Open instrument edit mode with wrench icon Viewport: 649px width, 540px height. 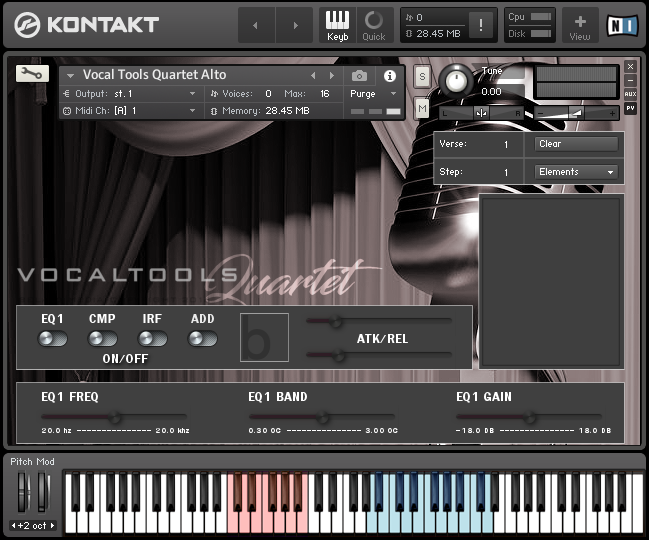32,74
